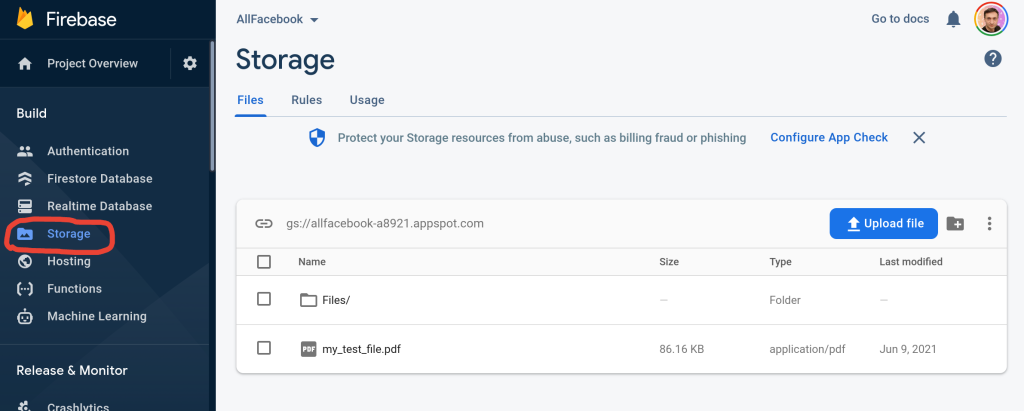Switch to the Usage tab
Image resolution: width=1024 pixels, height=411 pixels.
367,100
